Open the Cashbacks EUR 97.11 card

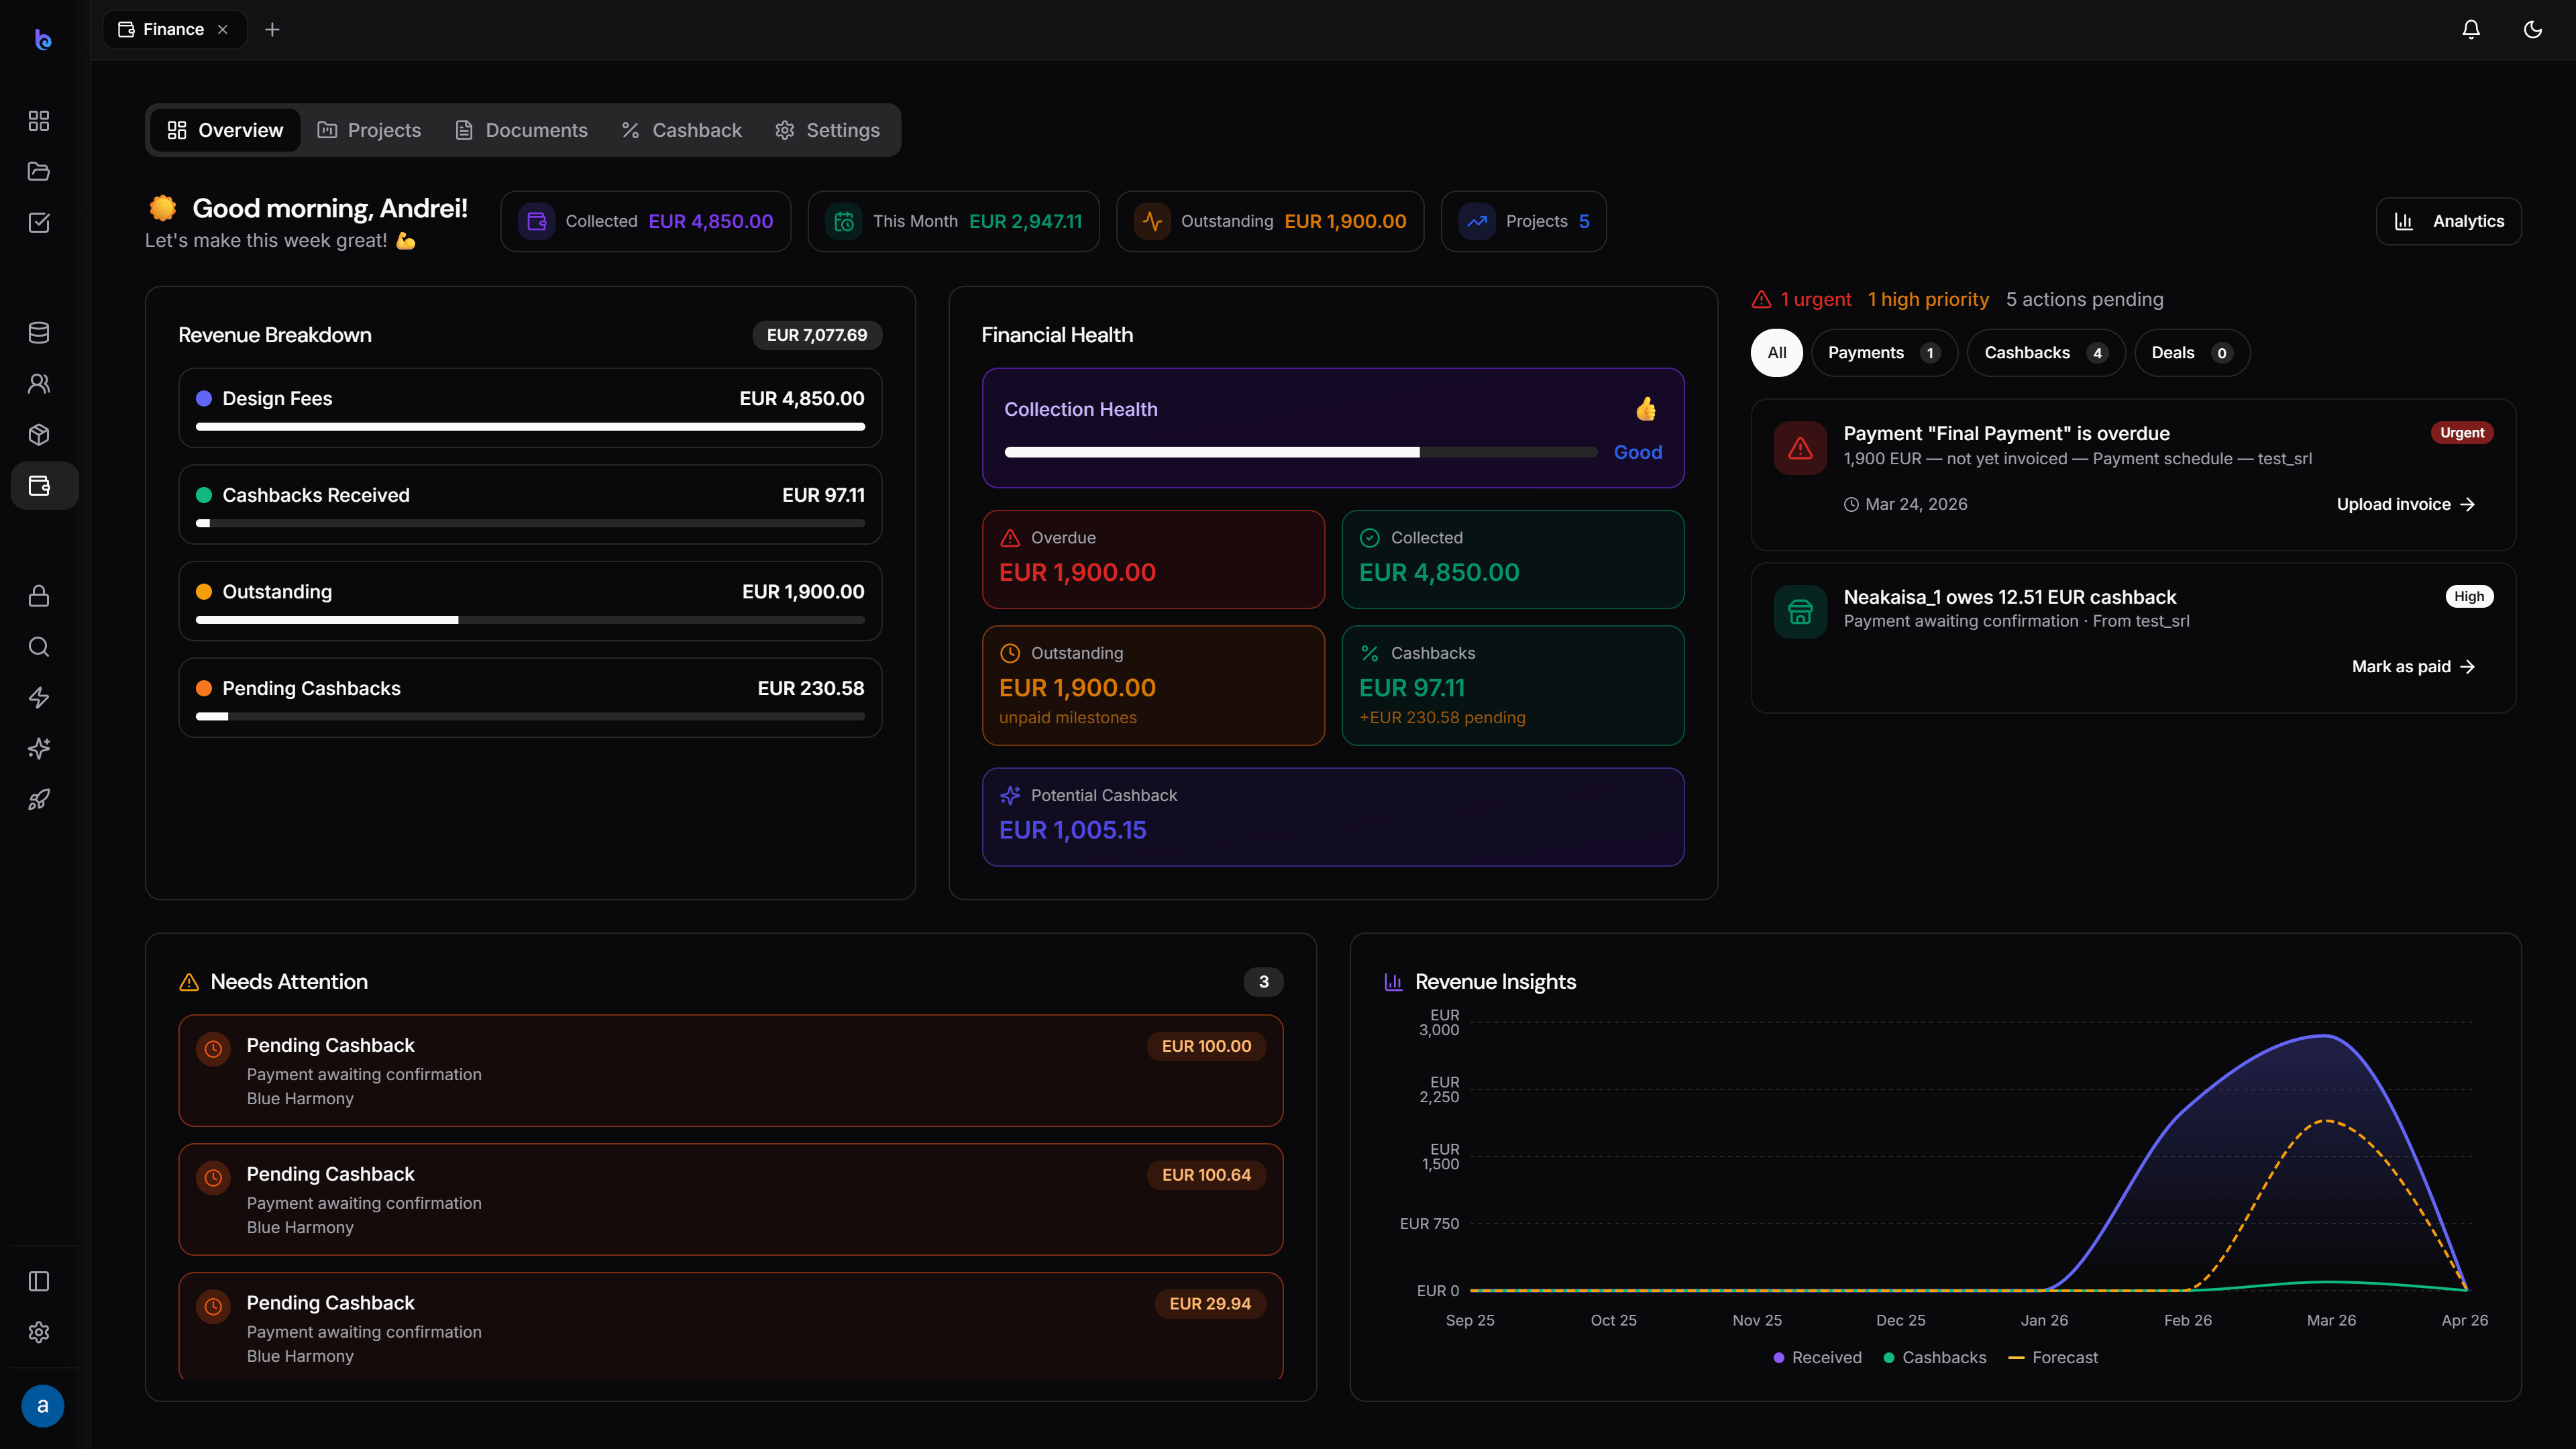(x=1513, y=685)
